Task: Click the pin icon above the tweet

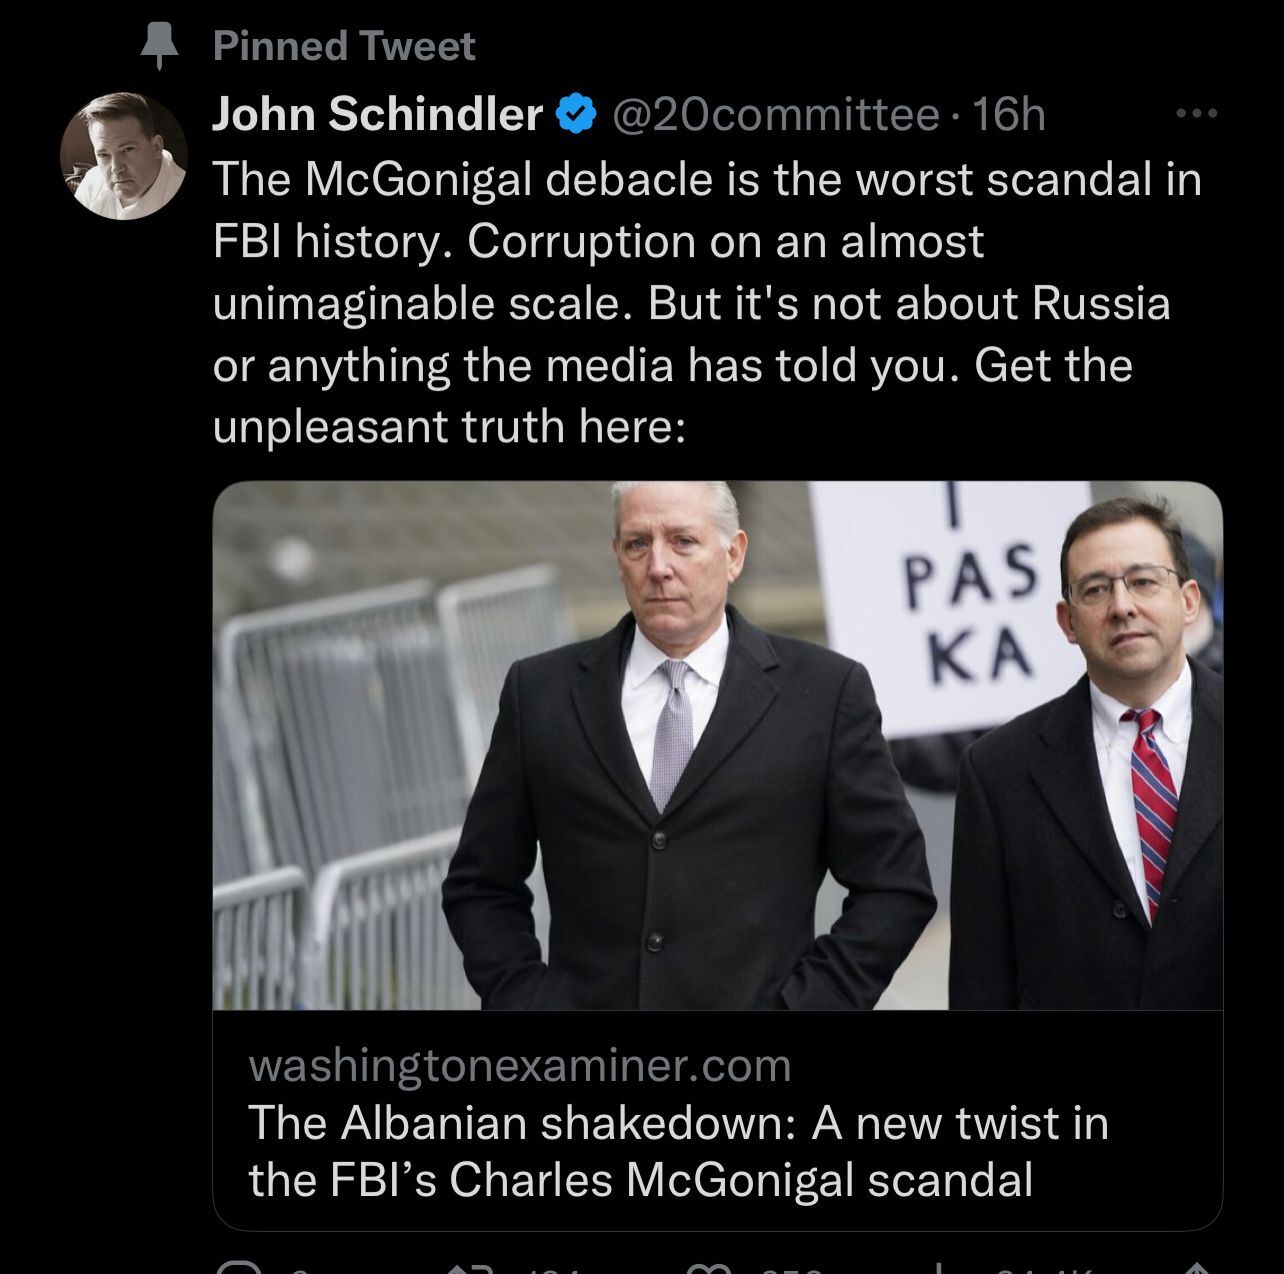Action: click(x=159, y=46)
